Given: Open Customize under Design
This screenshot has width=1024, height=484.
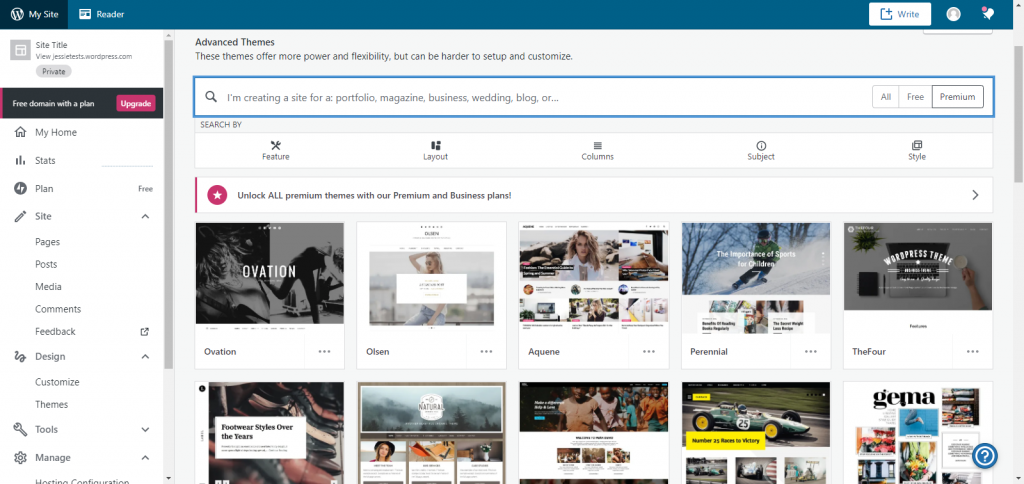Looking at the screenshot, I should tap(57, 382).
